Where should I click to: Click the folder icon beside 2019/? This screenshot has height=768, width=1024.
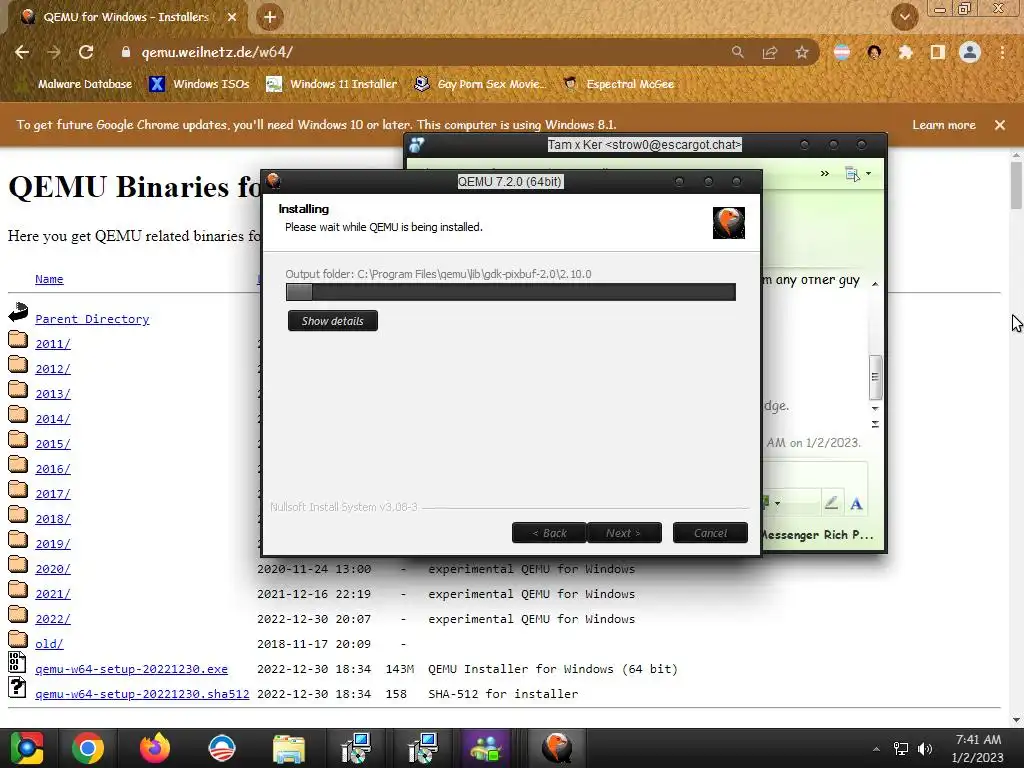coord(18,539)
